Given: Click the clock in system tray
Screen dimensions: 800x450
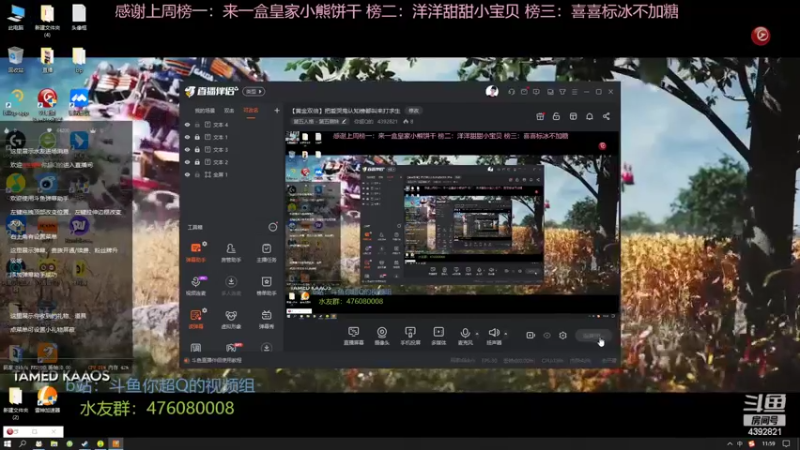Looking at the screenshot, I should pos(768,444).
